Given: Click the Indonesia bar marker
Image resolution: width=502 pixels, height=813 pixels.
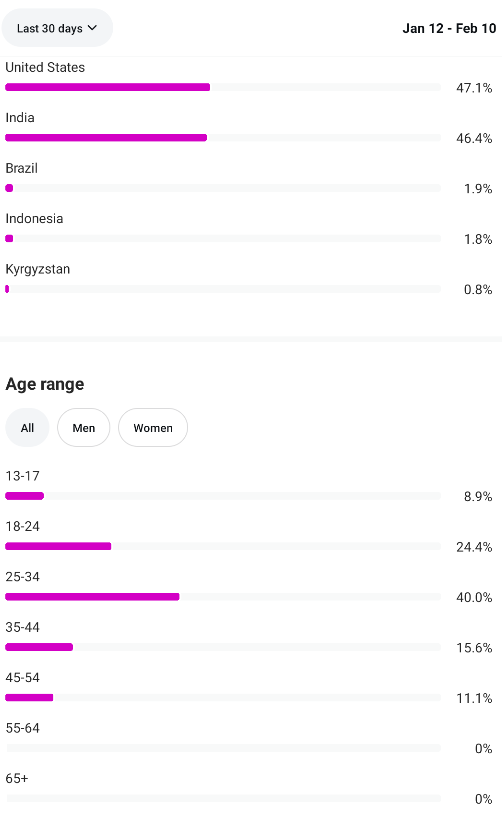Looking at the screenshot, I should point(9,239).
